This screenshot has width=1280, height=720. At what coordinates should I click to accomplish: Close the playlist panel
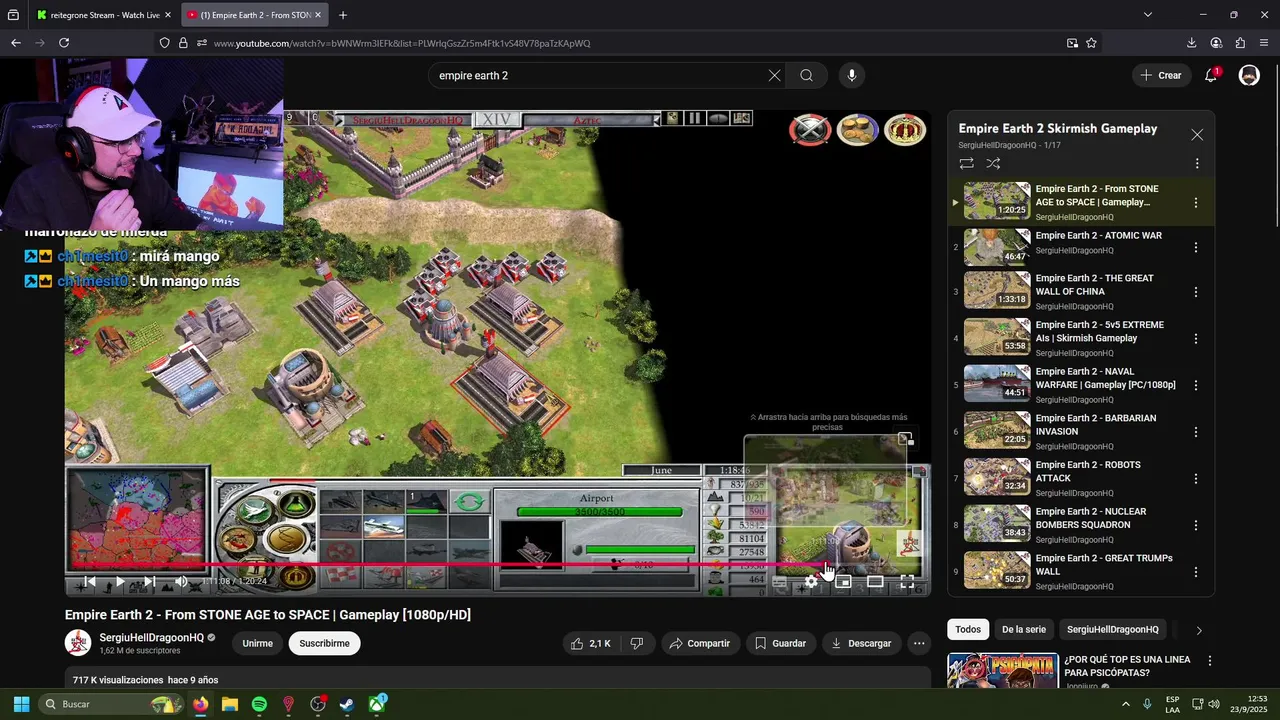(1197, 134)
